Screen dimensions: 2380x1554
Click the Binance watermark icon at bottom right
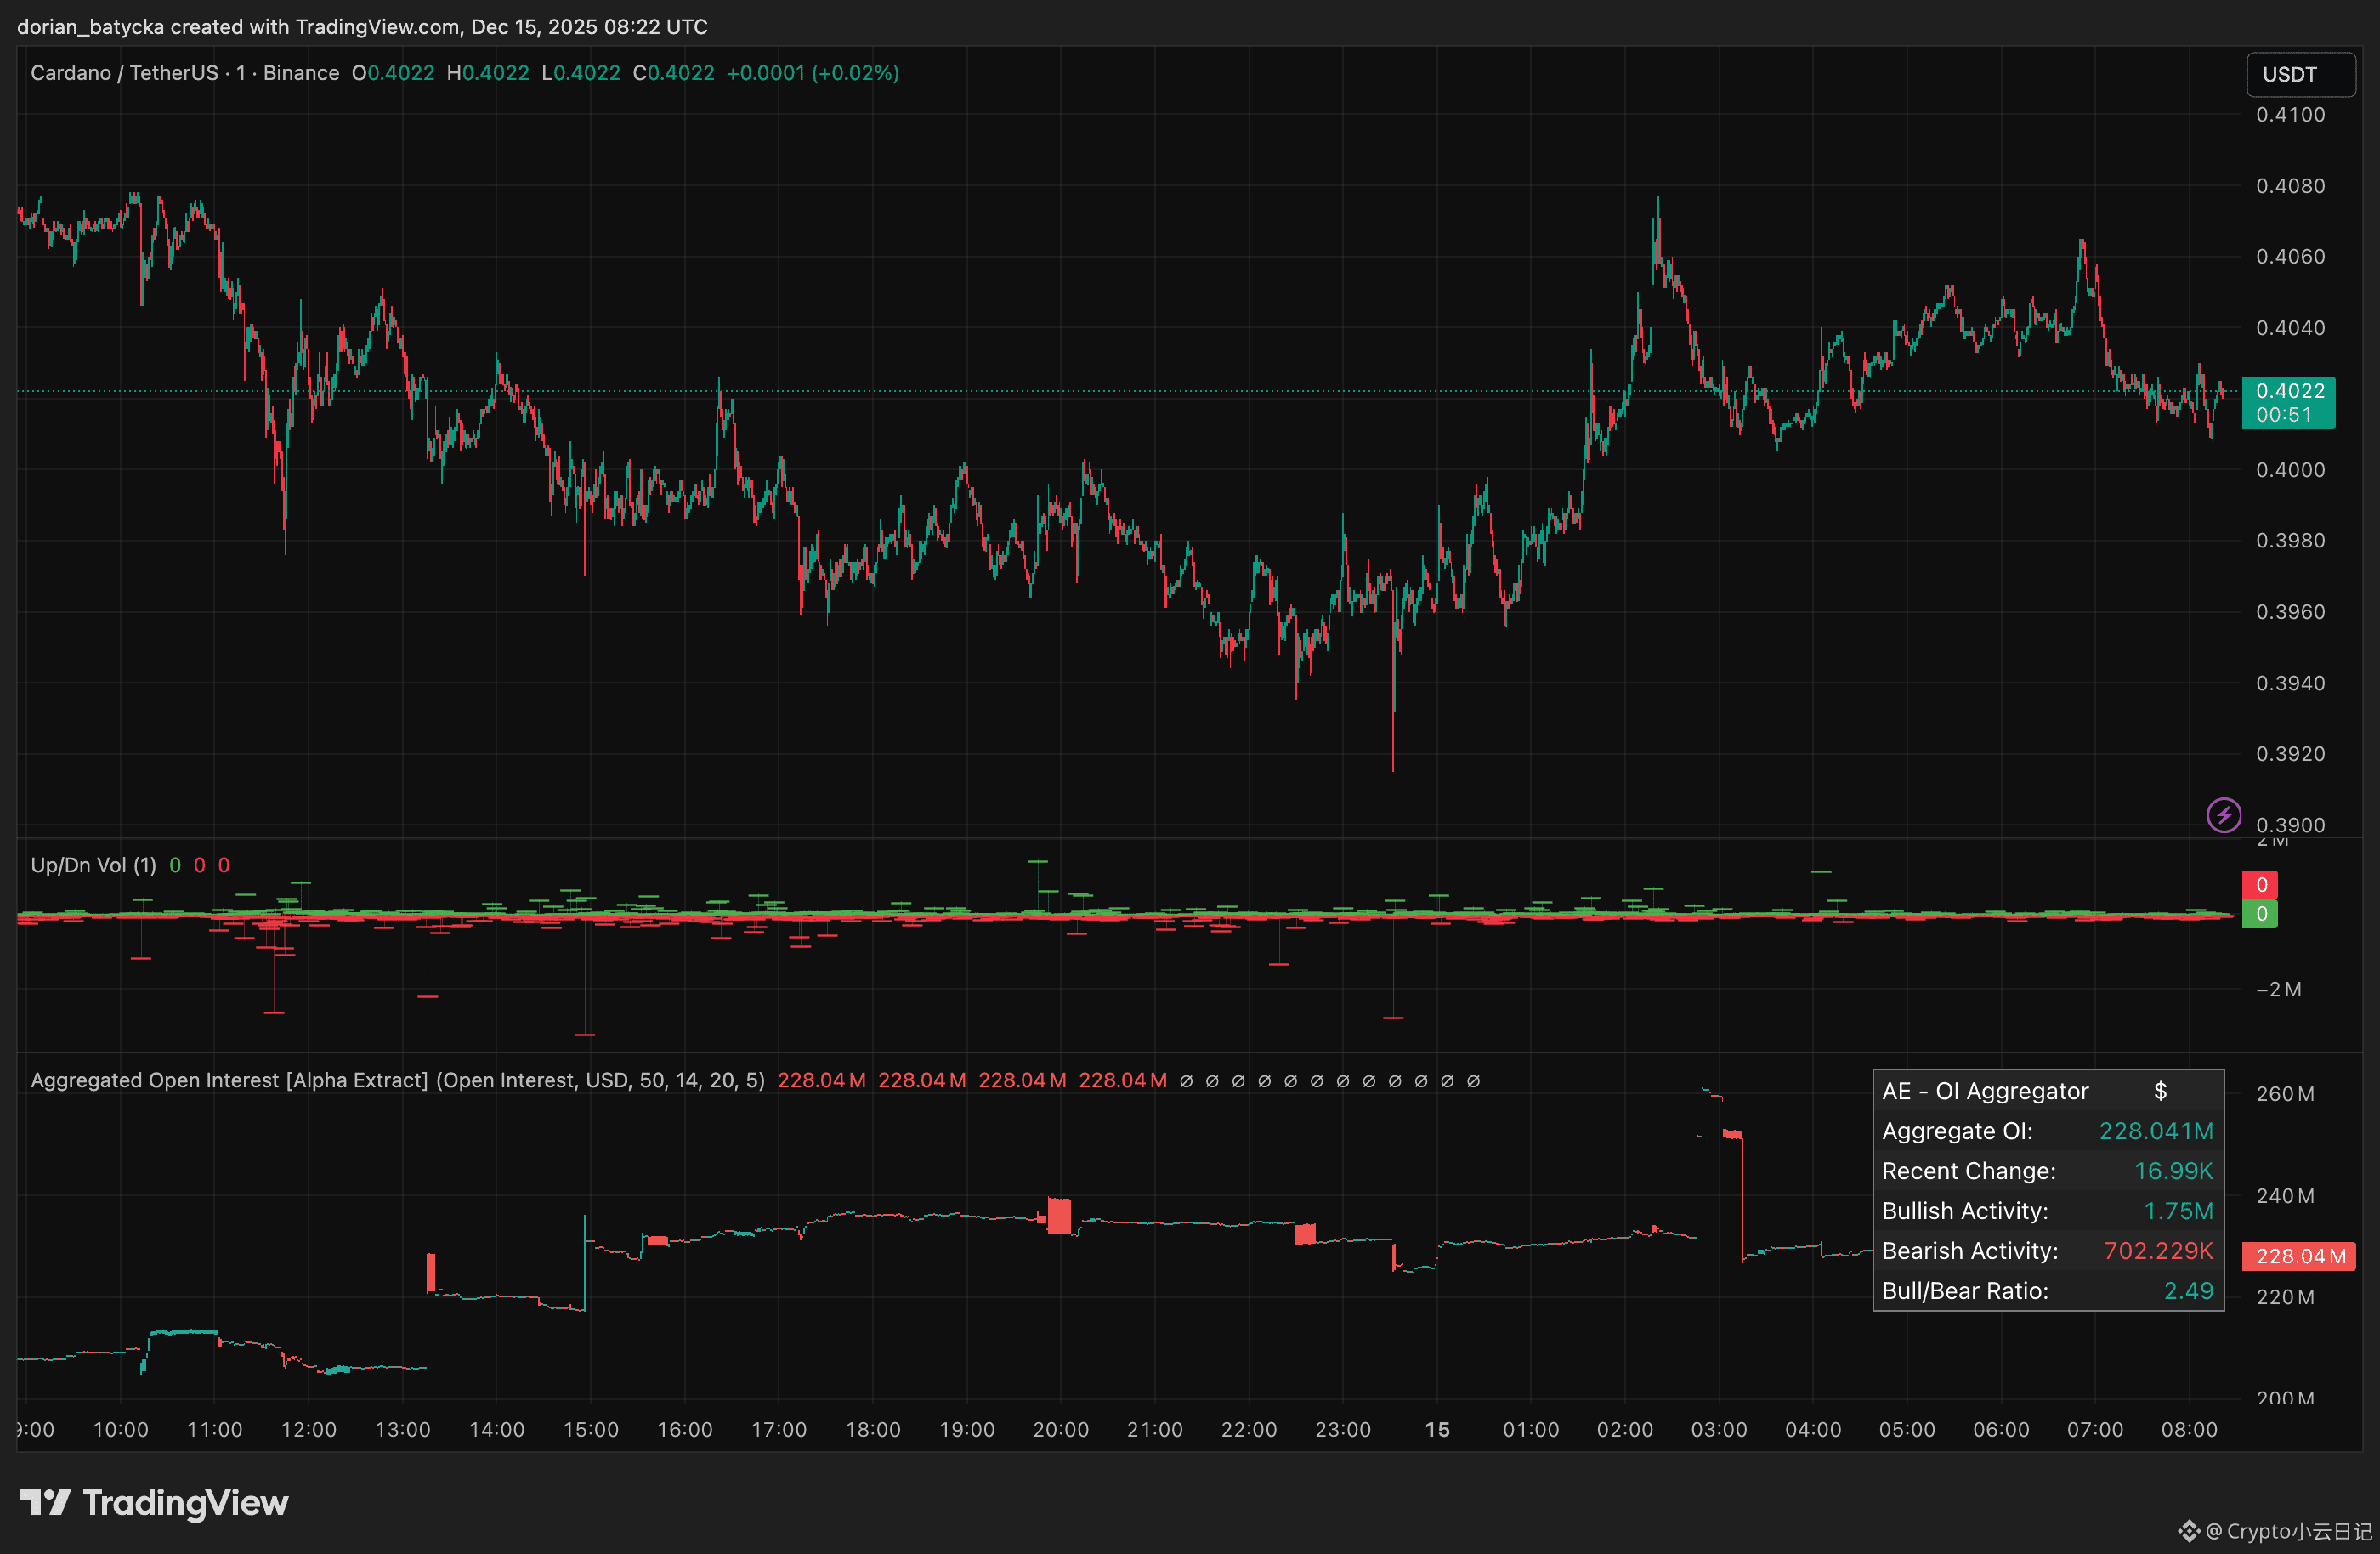point(2189,1531)
